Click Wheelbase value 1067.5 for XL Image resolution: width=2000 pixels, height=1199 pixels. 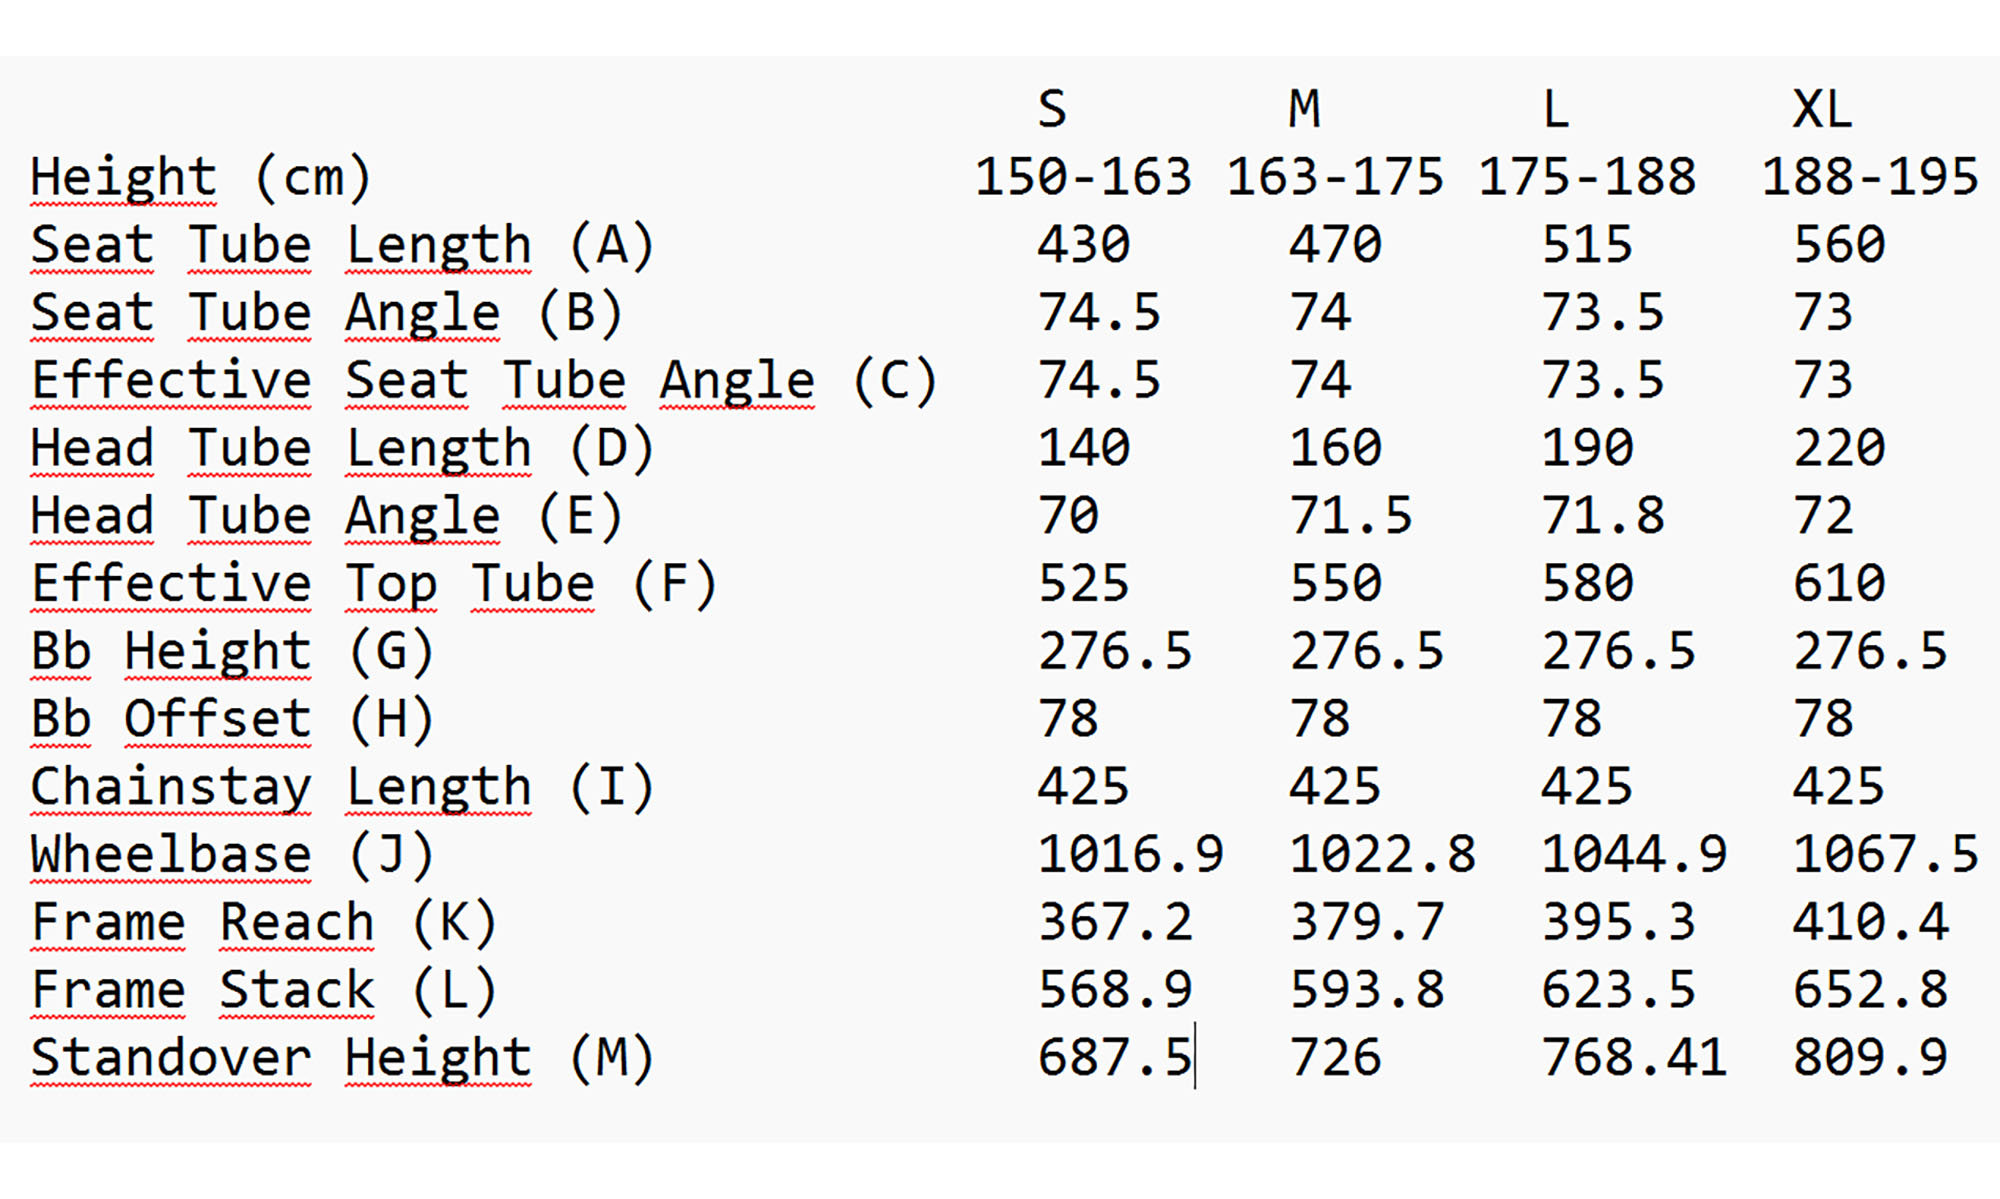(x=1885, y=855)
